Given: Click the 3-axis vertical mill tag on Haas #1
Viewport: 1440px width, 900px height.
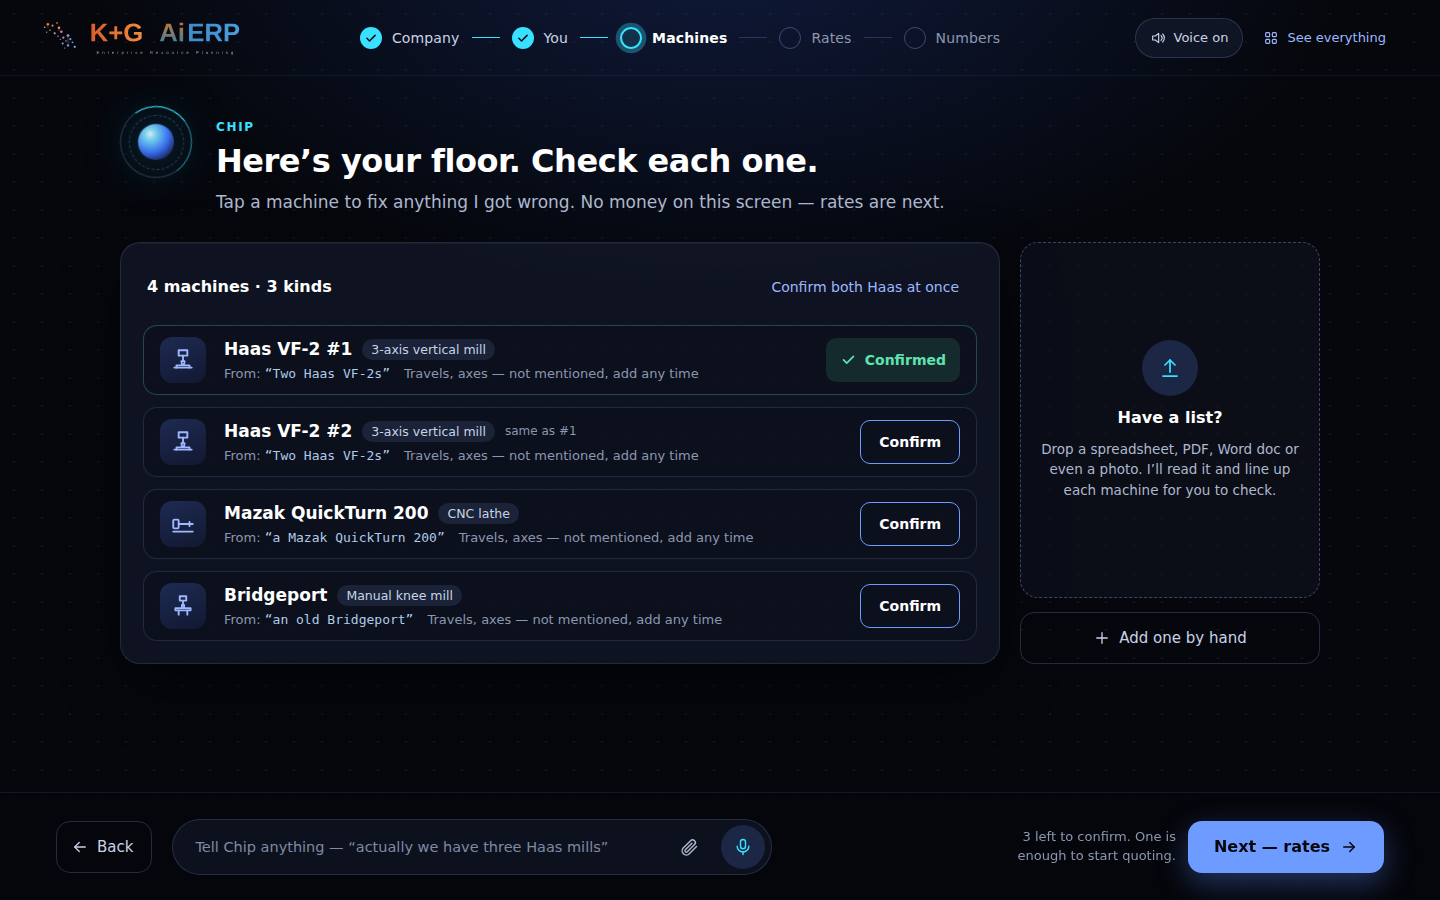Looking at the screenshot, I should coord(428,350).
